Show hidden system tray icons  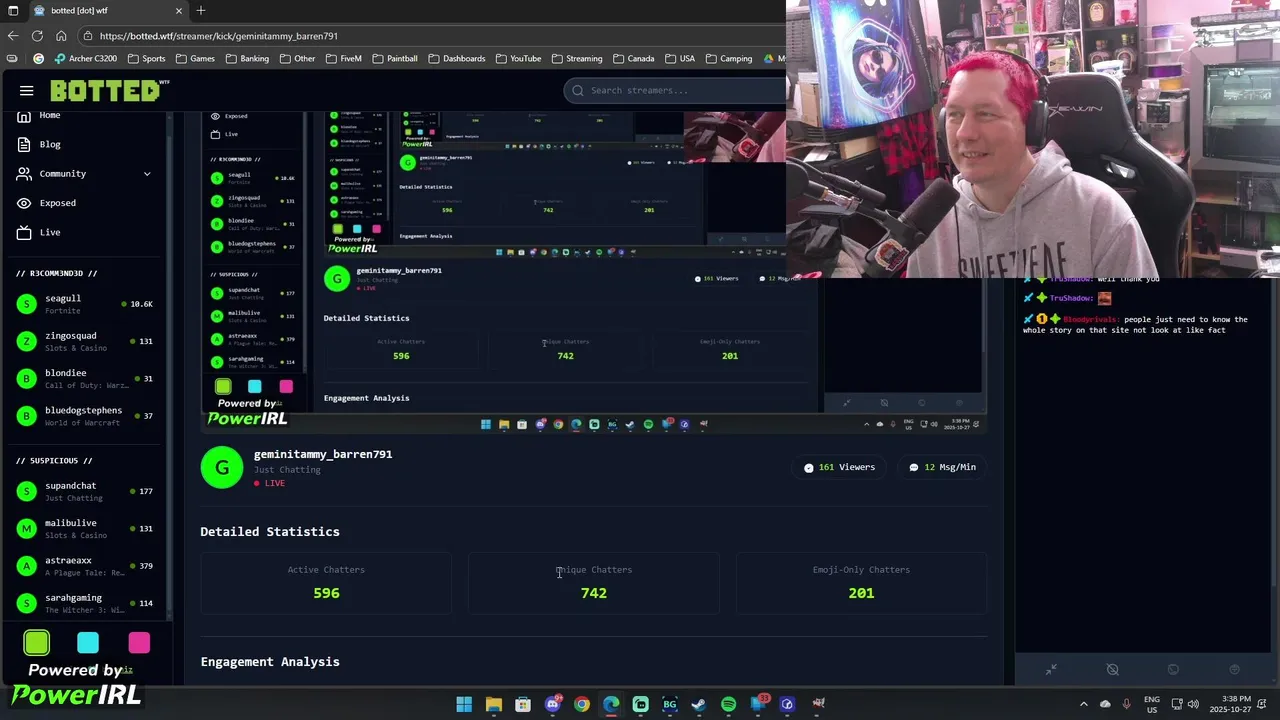pos(1084,704)
